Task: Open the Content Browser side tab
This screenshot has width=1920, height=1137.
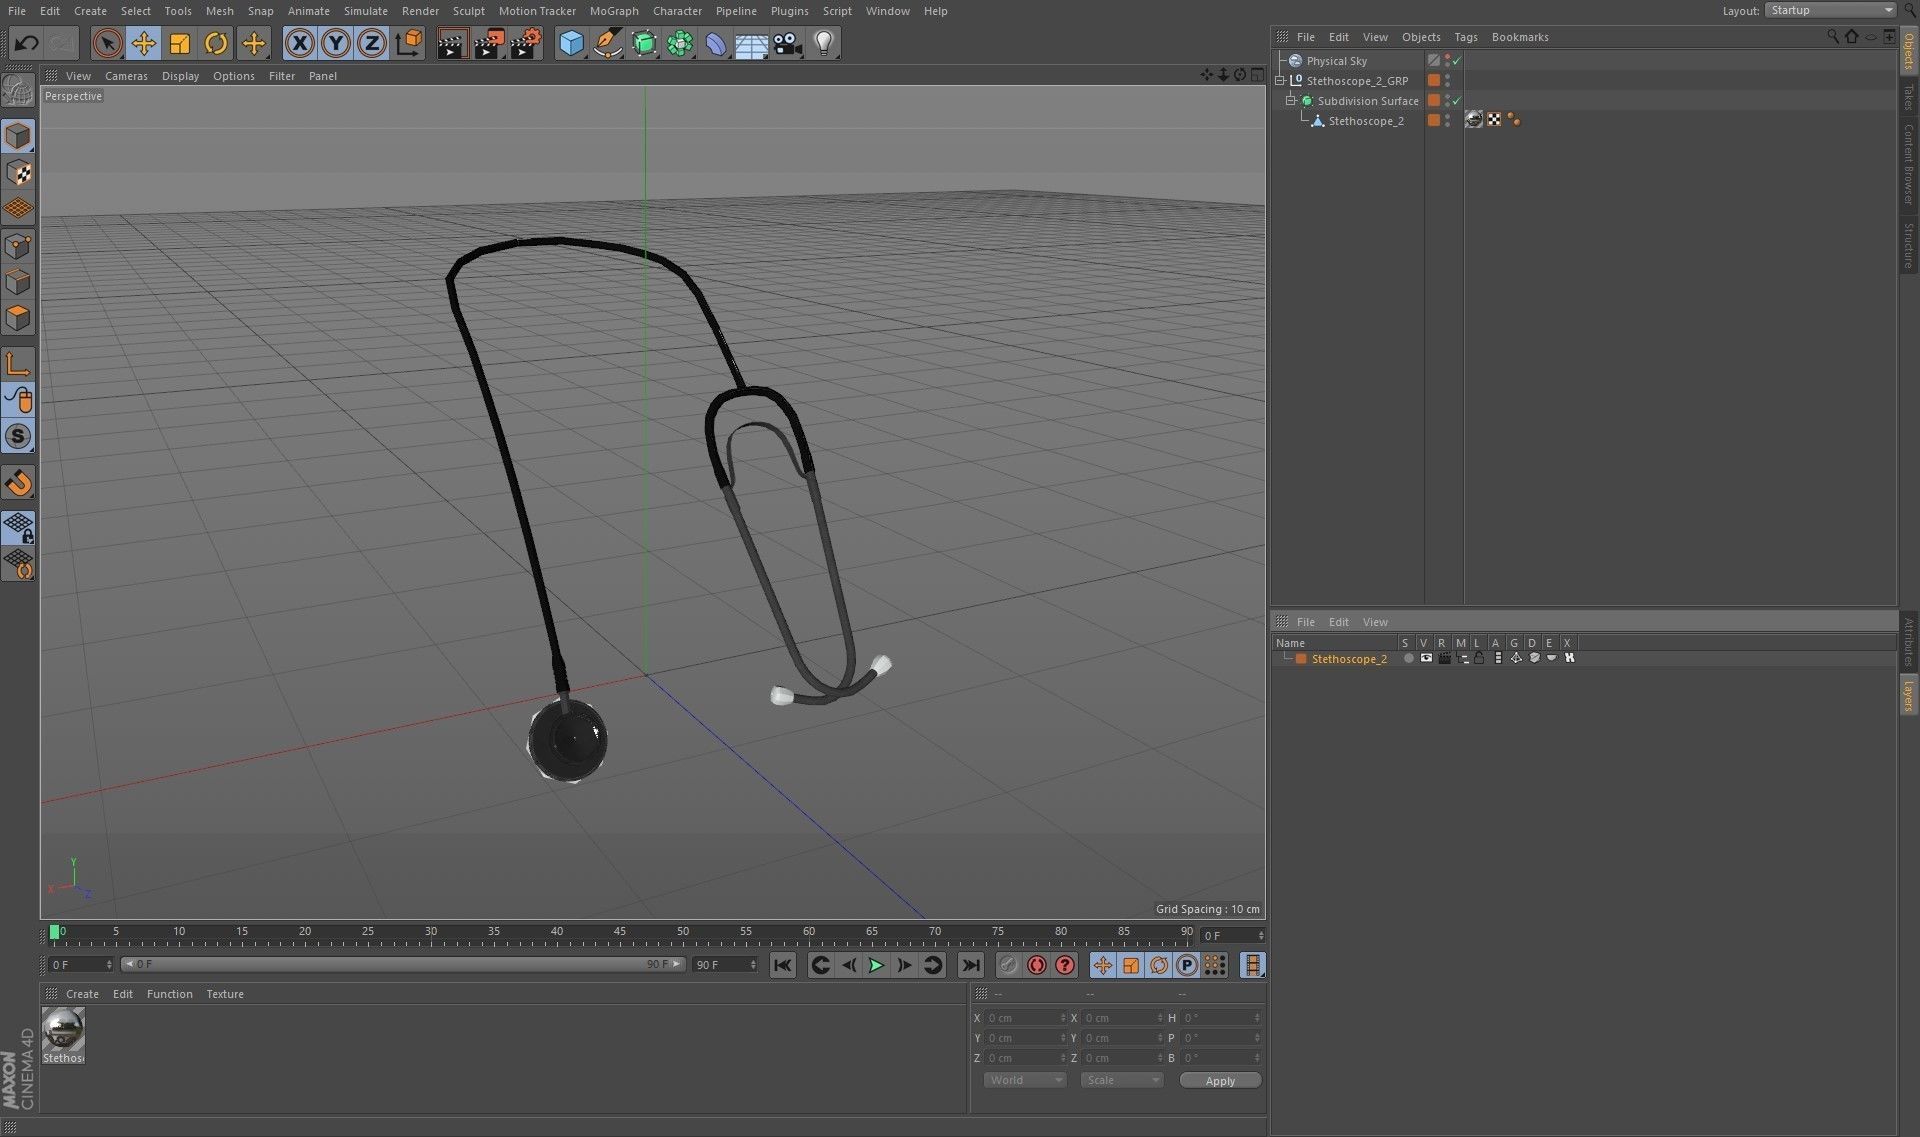Action: click(1908, 164)
